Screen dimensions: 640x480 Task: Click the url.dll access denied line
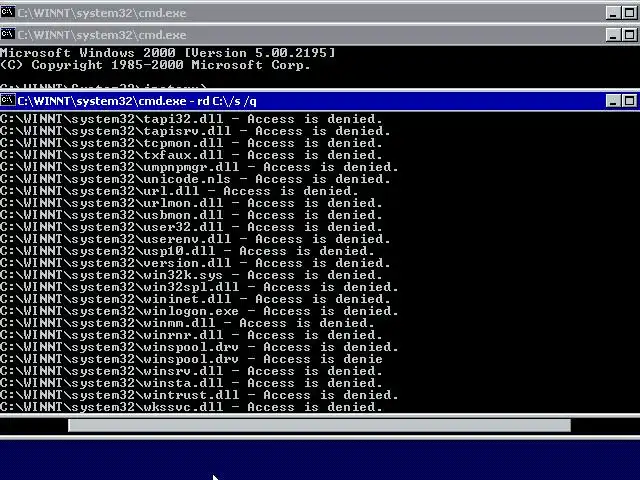click(x=179, y=191)
